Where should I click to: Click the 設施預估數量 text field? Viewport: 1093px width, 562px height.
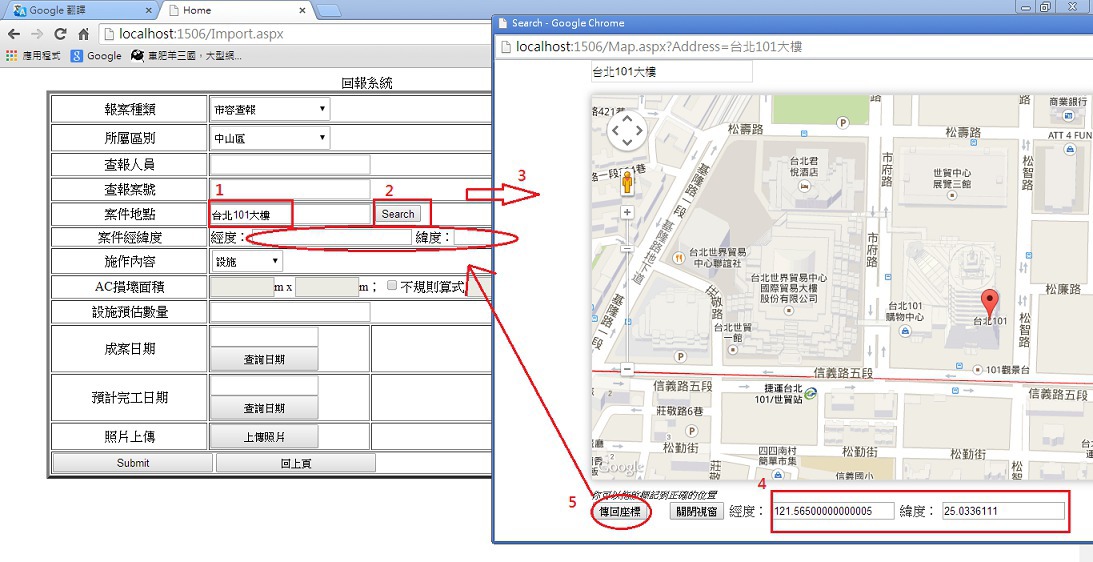(x=290, y=312)
